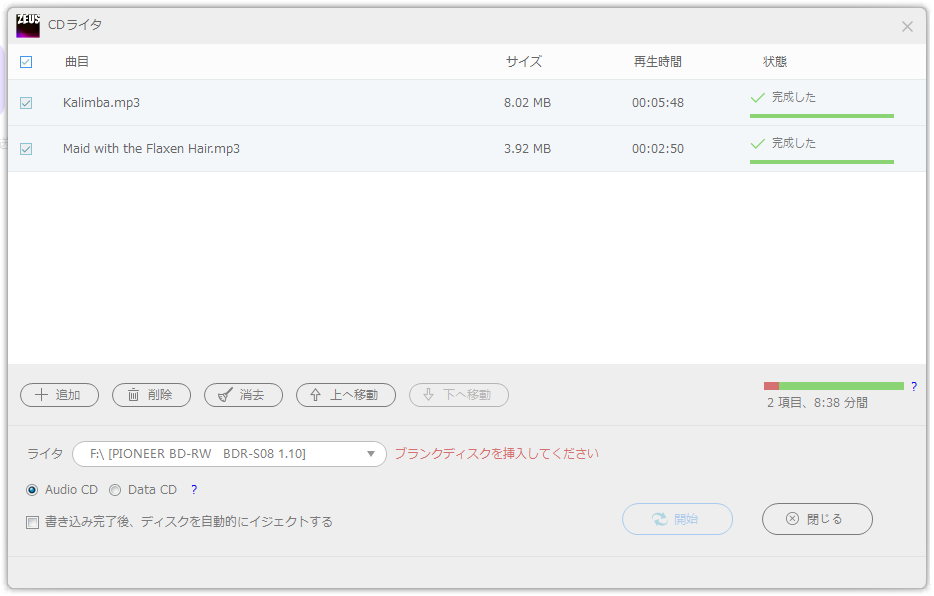This screenshot has width=934, height=596.
Task: Click the CDライタ window title
Action: (x=75, y=25)
